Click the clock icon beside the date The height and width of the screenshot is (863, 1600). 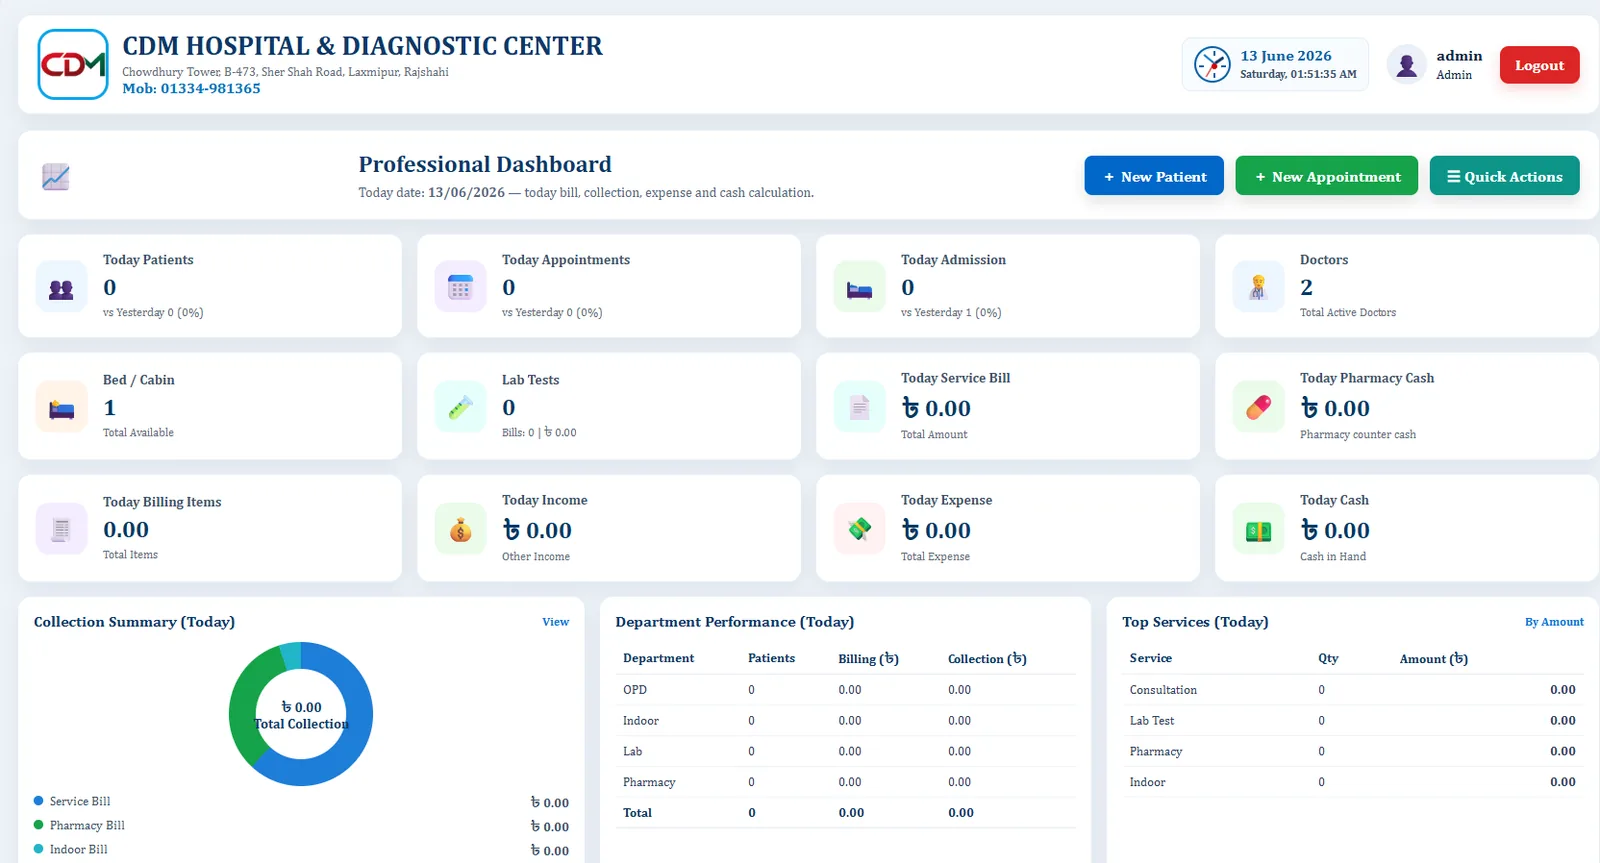[1212, 65]
